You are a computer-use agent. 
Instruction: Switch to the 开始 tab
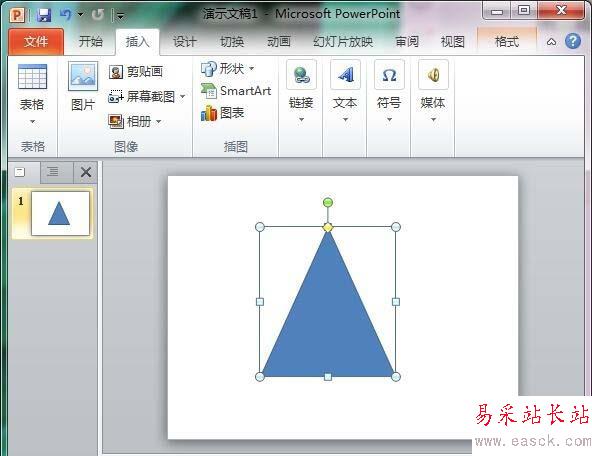click(x=91, y=41)
